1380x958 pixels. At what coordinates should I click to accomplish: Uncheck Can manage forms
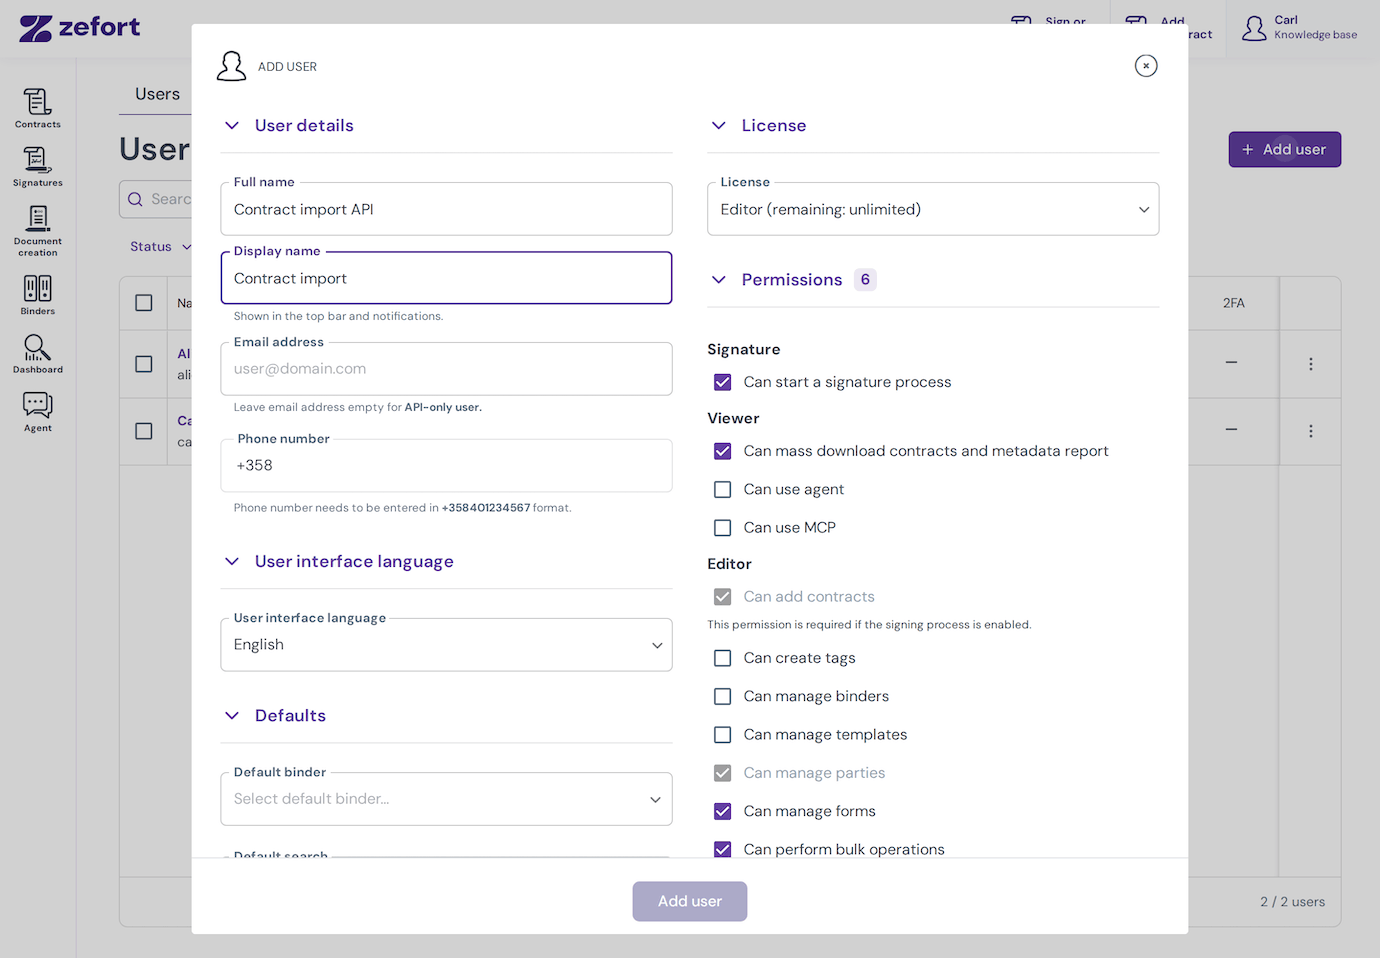point(723,811)
